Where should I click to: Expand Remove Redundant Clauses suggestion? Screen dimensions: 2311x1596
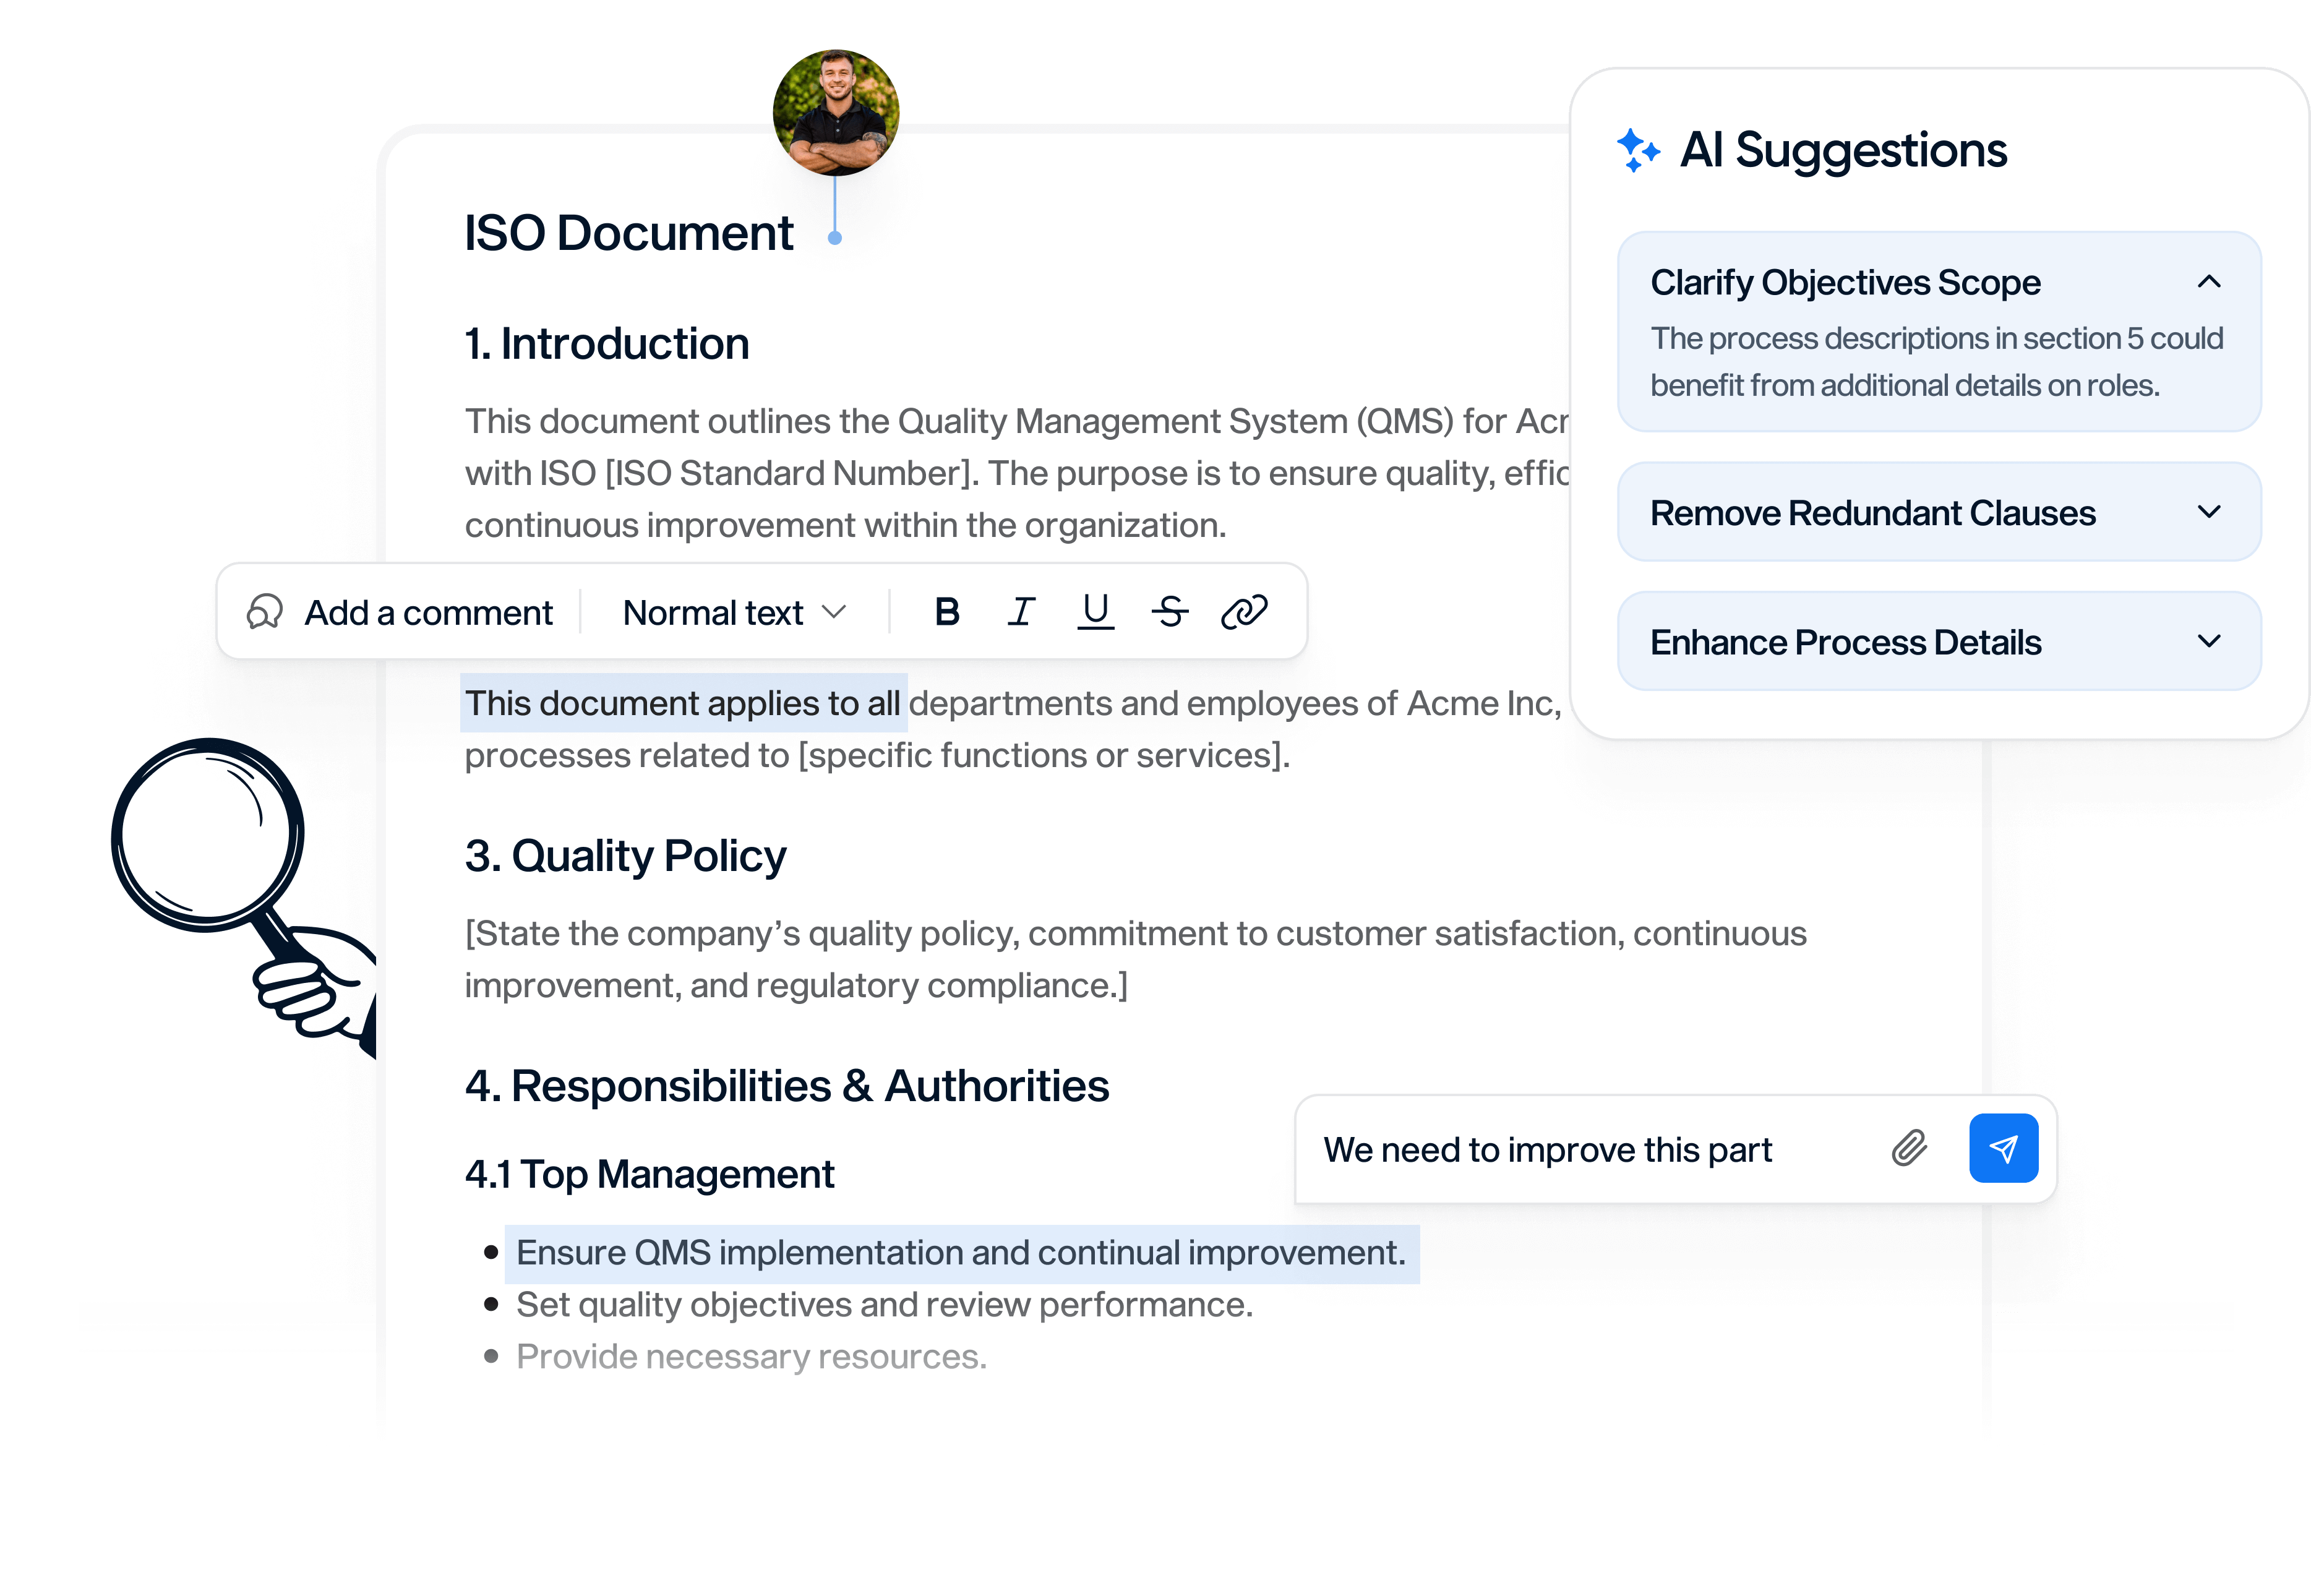click(x=2209, y=512)
